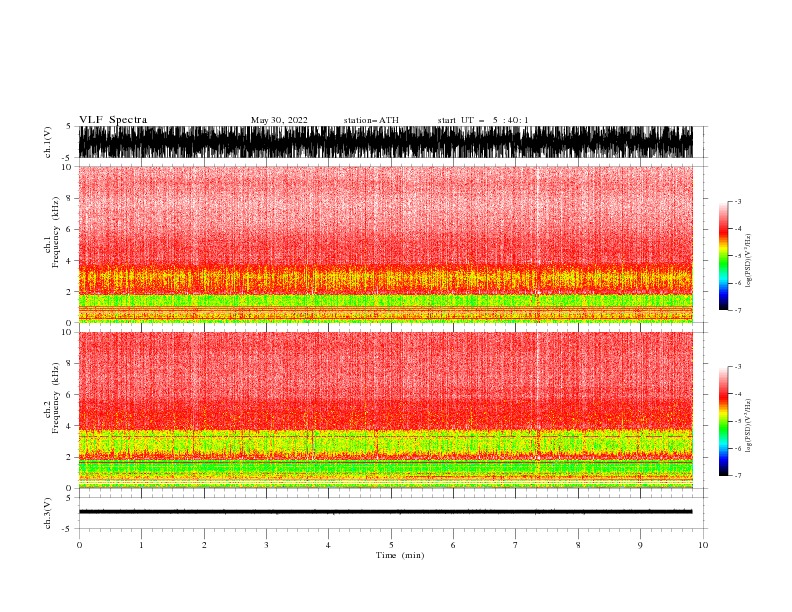The image size is (792, 612).
Task: Click the ch.1 black waveform panel
Action: (x=385, y=142)
